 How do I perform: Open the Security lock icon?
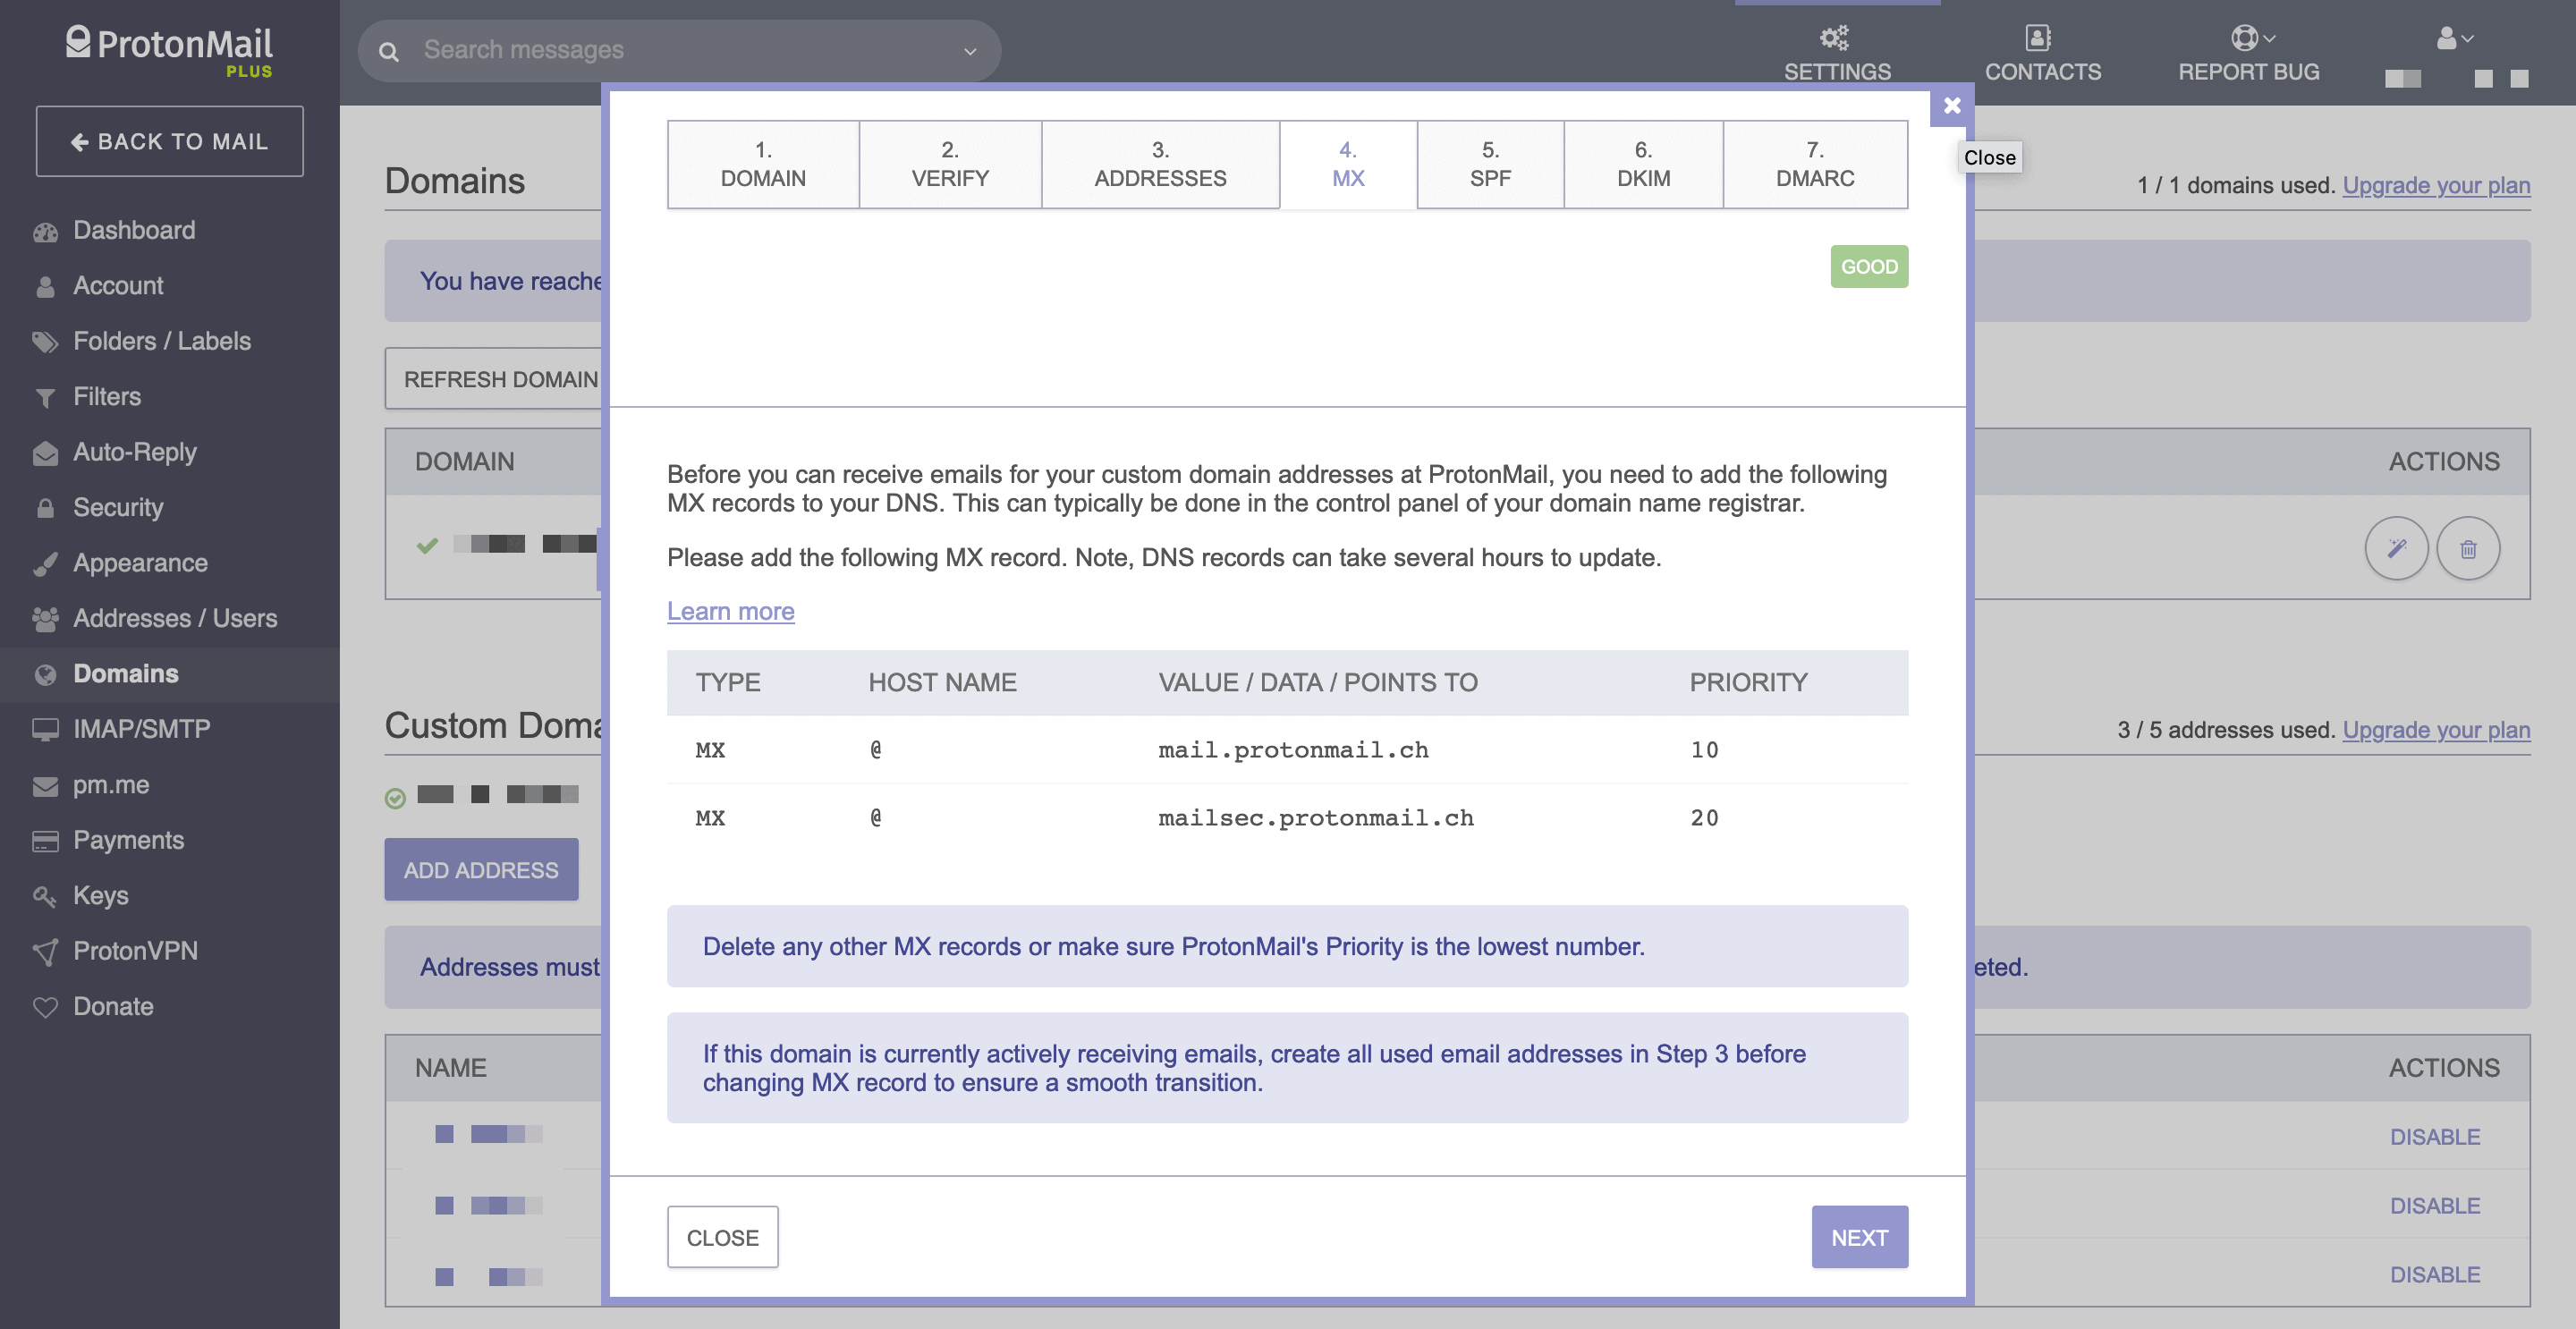coord(45,508)
